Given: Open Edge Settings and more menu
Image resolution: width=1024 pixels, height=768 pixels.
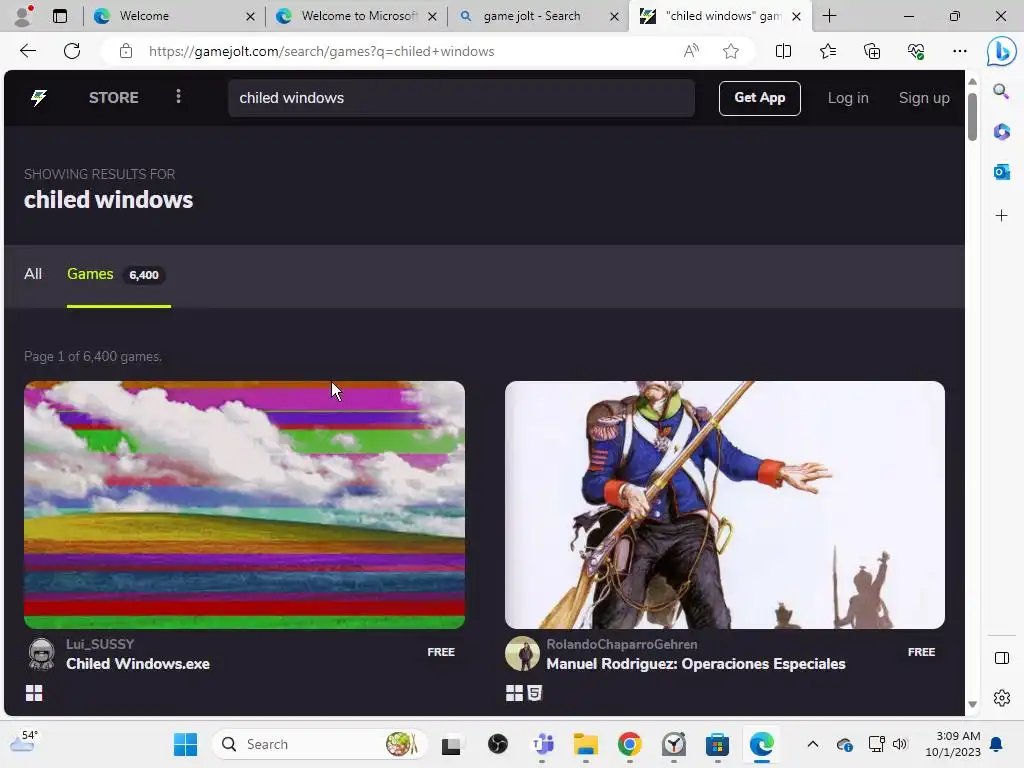Looking at the screenshot, I should (959, 51).
